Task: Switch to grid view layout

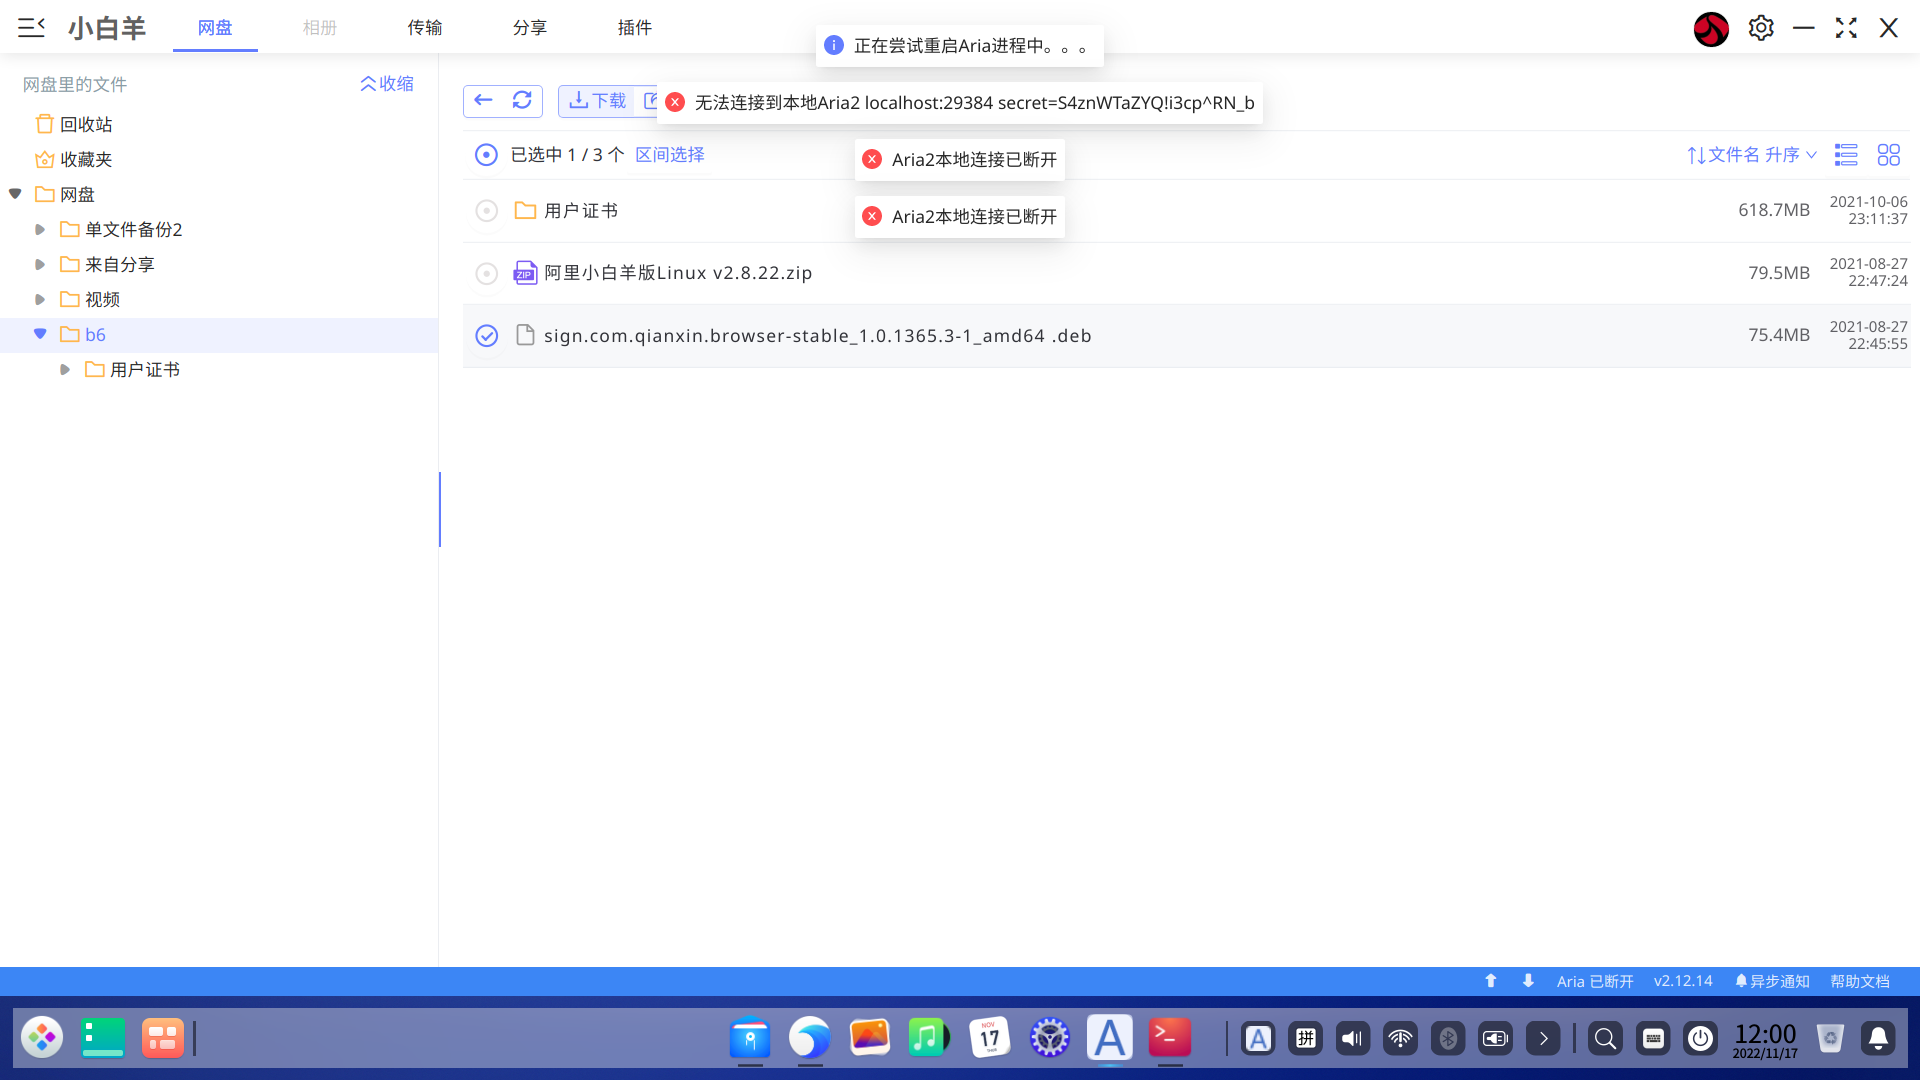Action: pyautogui.click(x=1888, y=155)
